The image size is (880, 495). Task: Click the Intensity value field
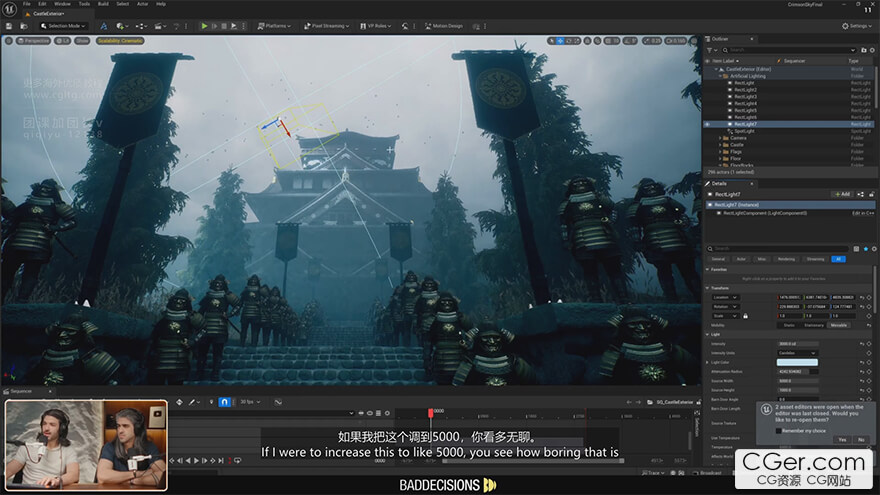click(797, 344)
